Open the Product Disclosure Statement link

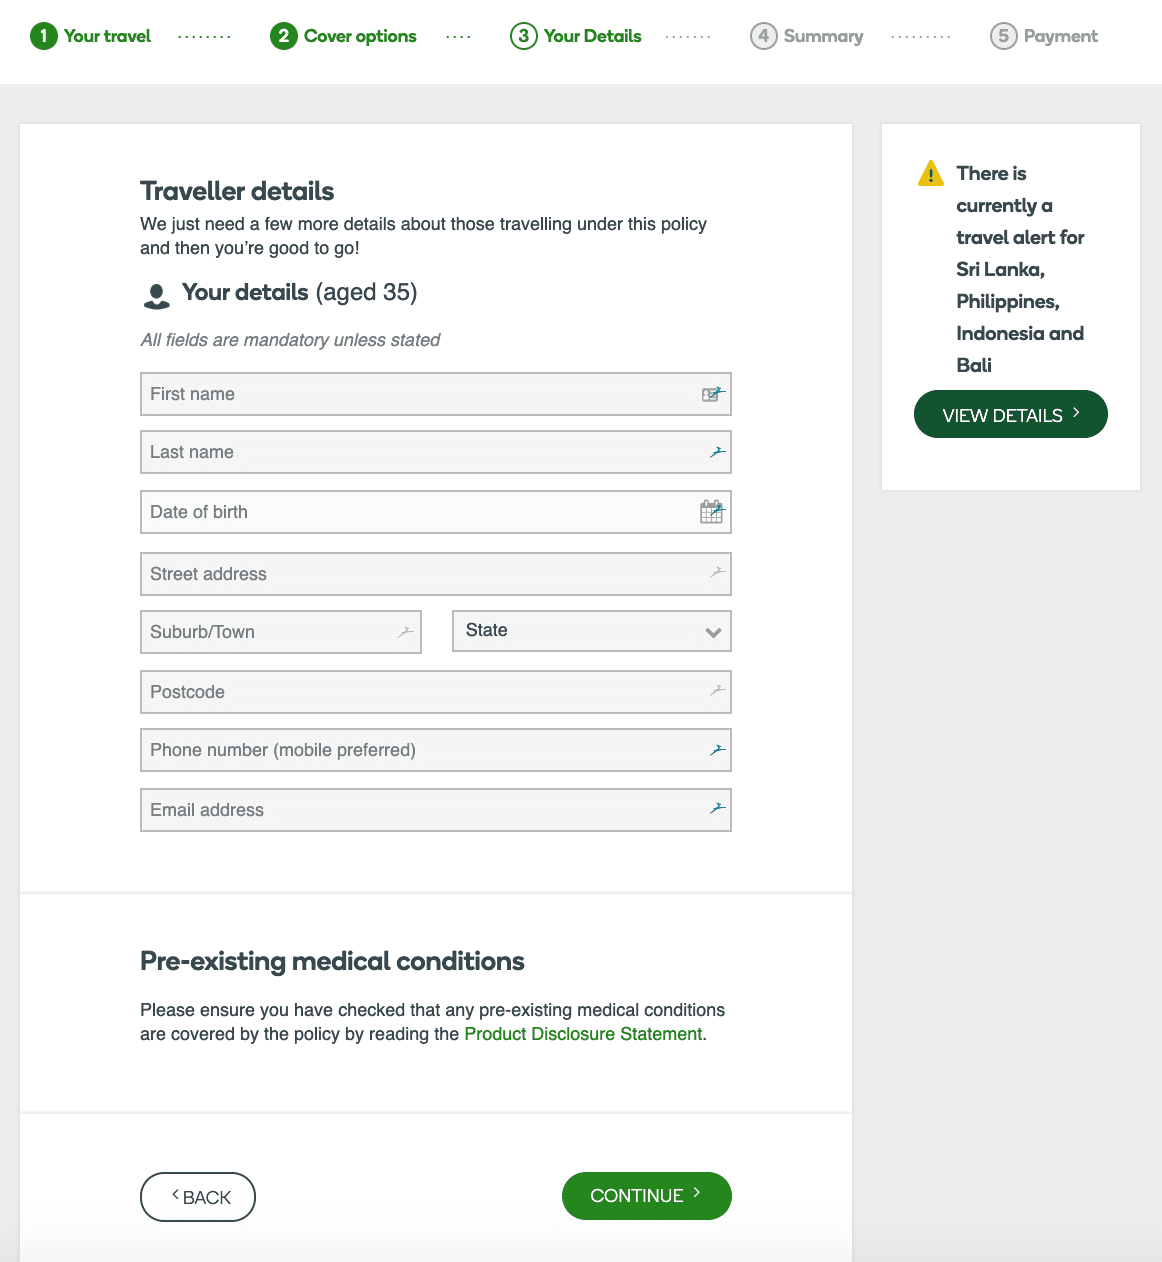(583, 1034)
